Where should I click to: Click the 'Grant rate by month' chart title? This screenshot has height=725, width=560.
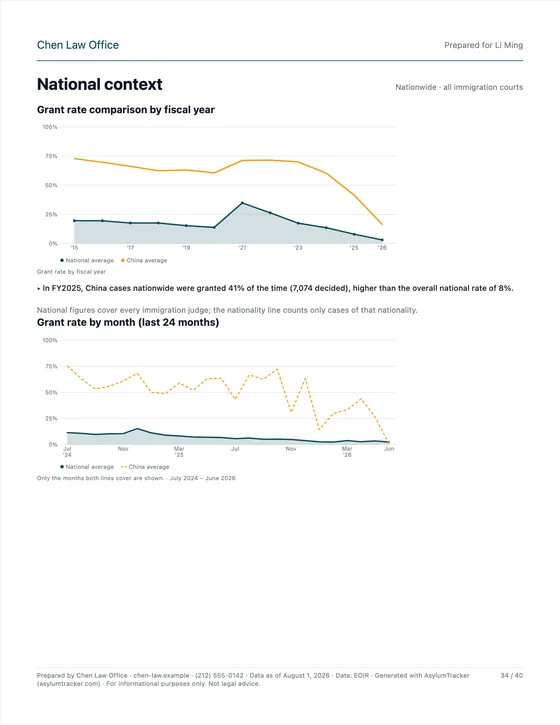128,322
